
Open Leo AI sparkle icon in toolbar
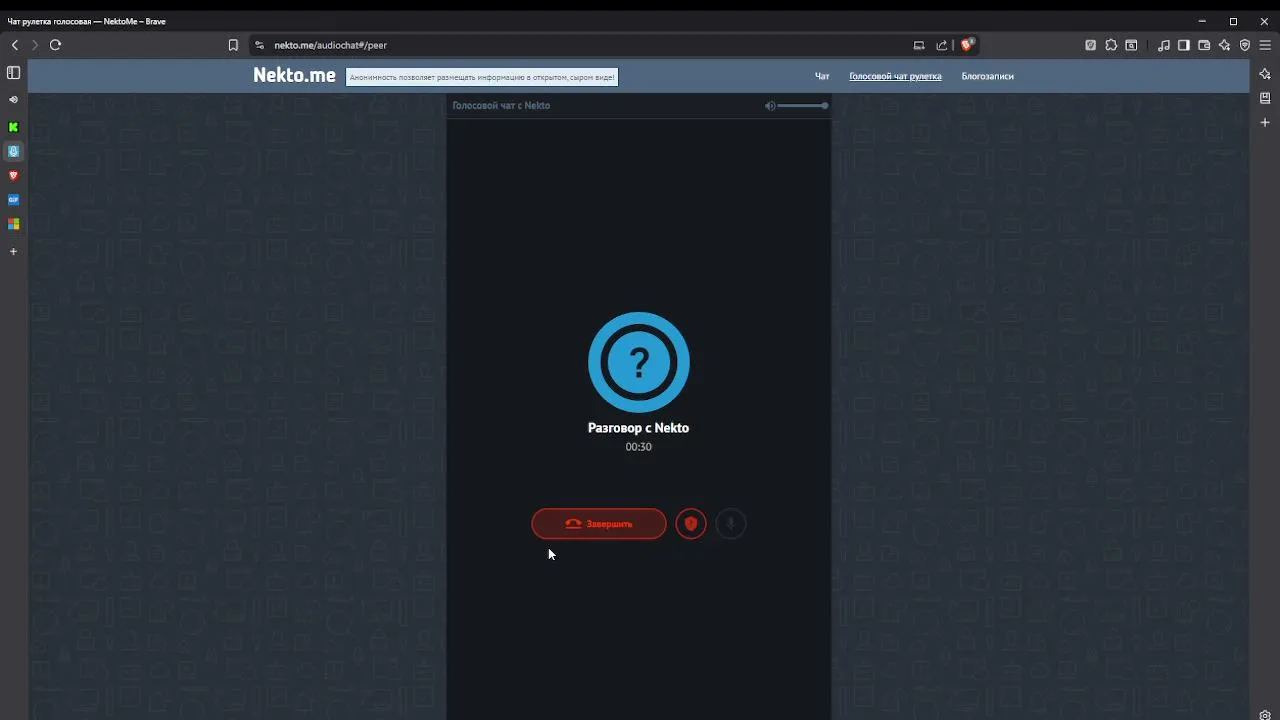tap(1224, 45)
